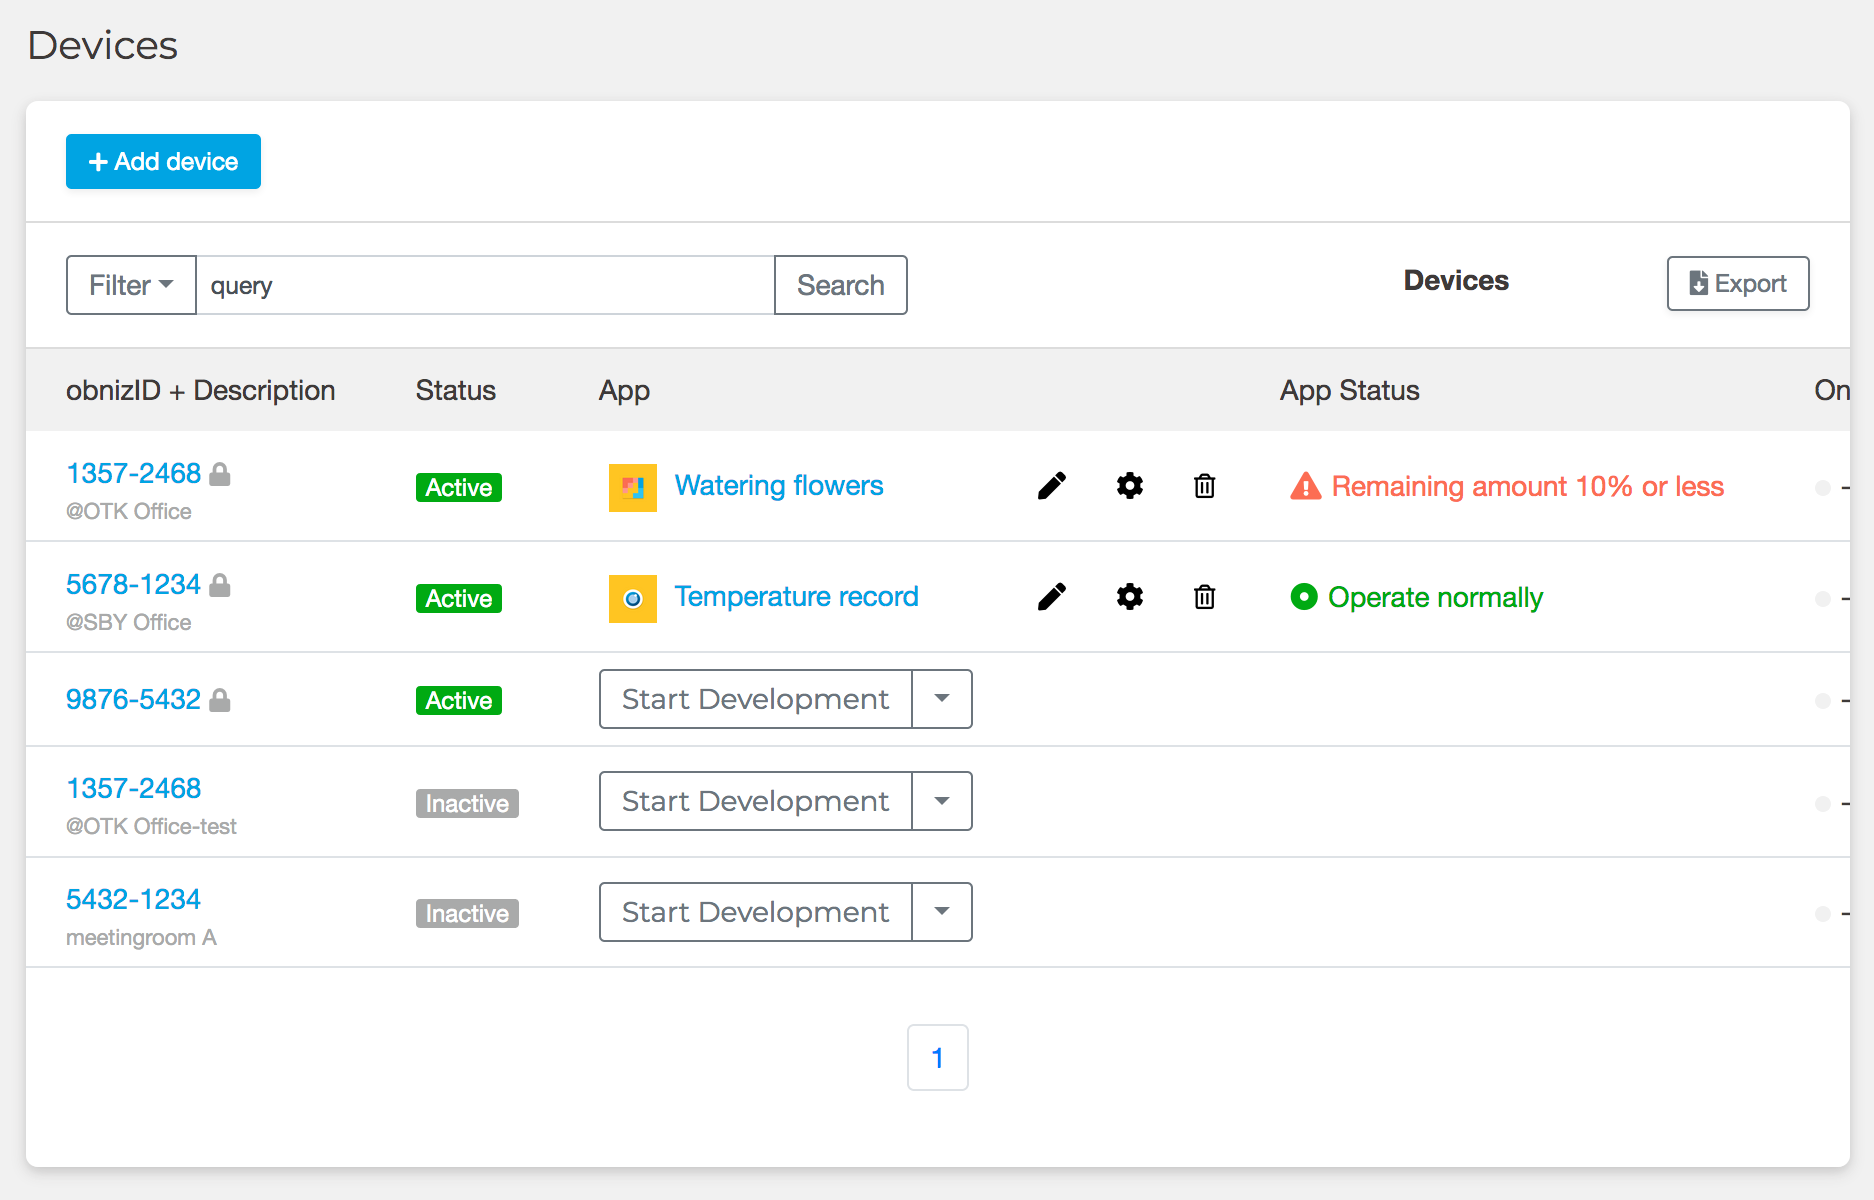Click the pencil edit icon for Temperature record

tap(1051, 597)
